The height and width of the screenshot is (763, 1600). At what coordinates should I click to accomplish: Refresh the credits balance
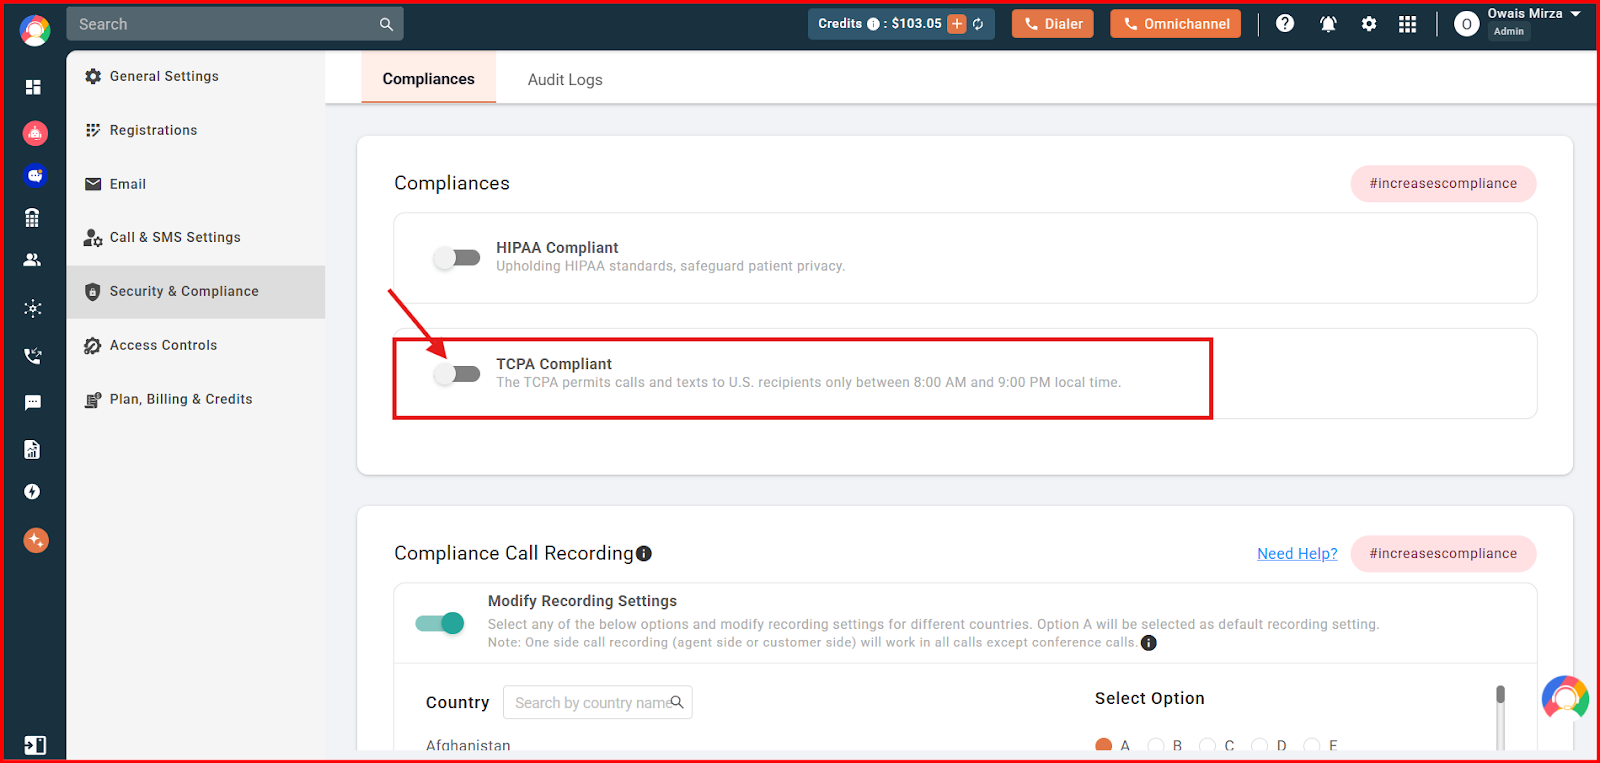click(978, 24)
